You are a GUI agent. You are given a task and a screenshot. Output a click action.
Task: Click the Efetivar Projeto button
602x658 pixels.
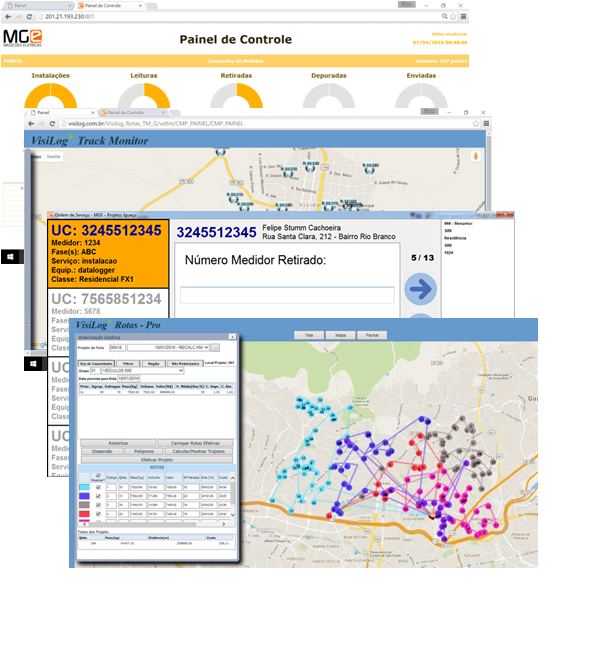(x=157, y=460)
